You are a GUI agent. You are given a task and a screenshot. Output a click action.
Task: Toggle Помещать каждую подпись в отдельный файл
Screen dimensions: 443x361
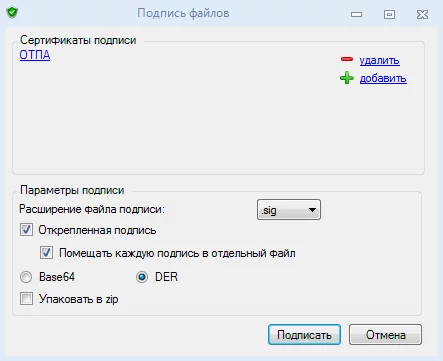point(46,253)
